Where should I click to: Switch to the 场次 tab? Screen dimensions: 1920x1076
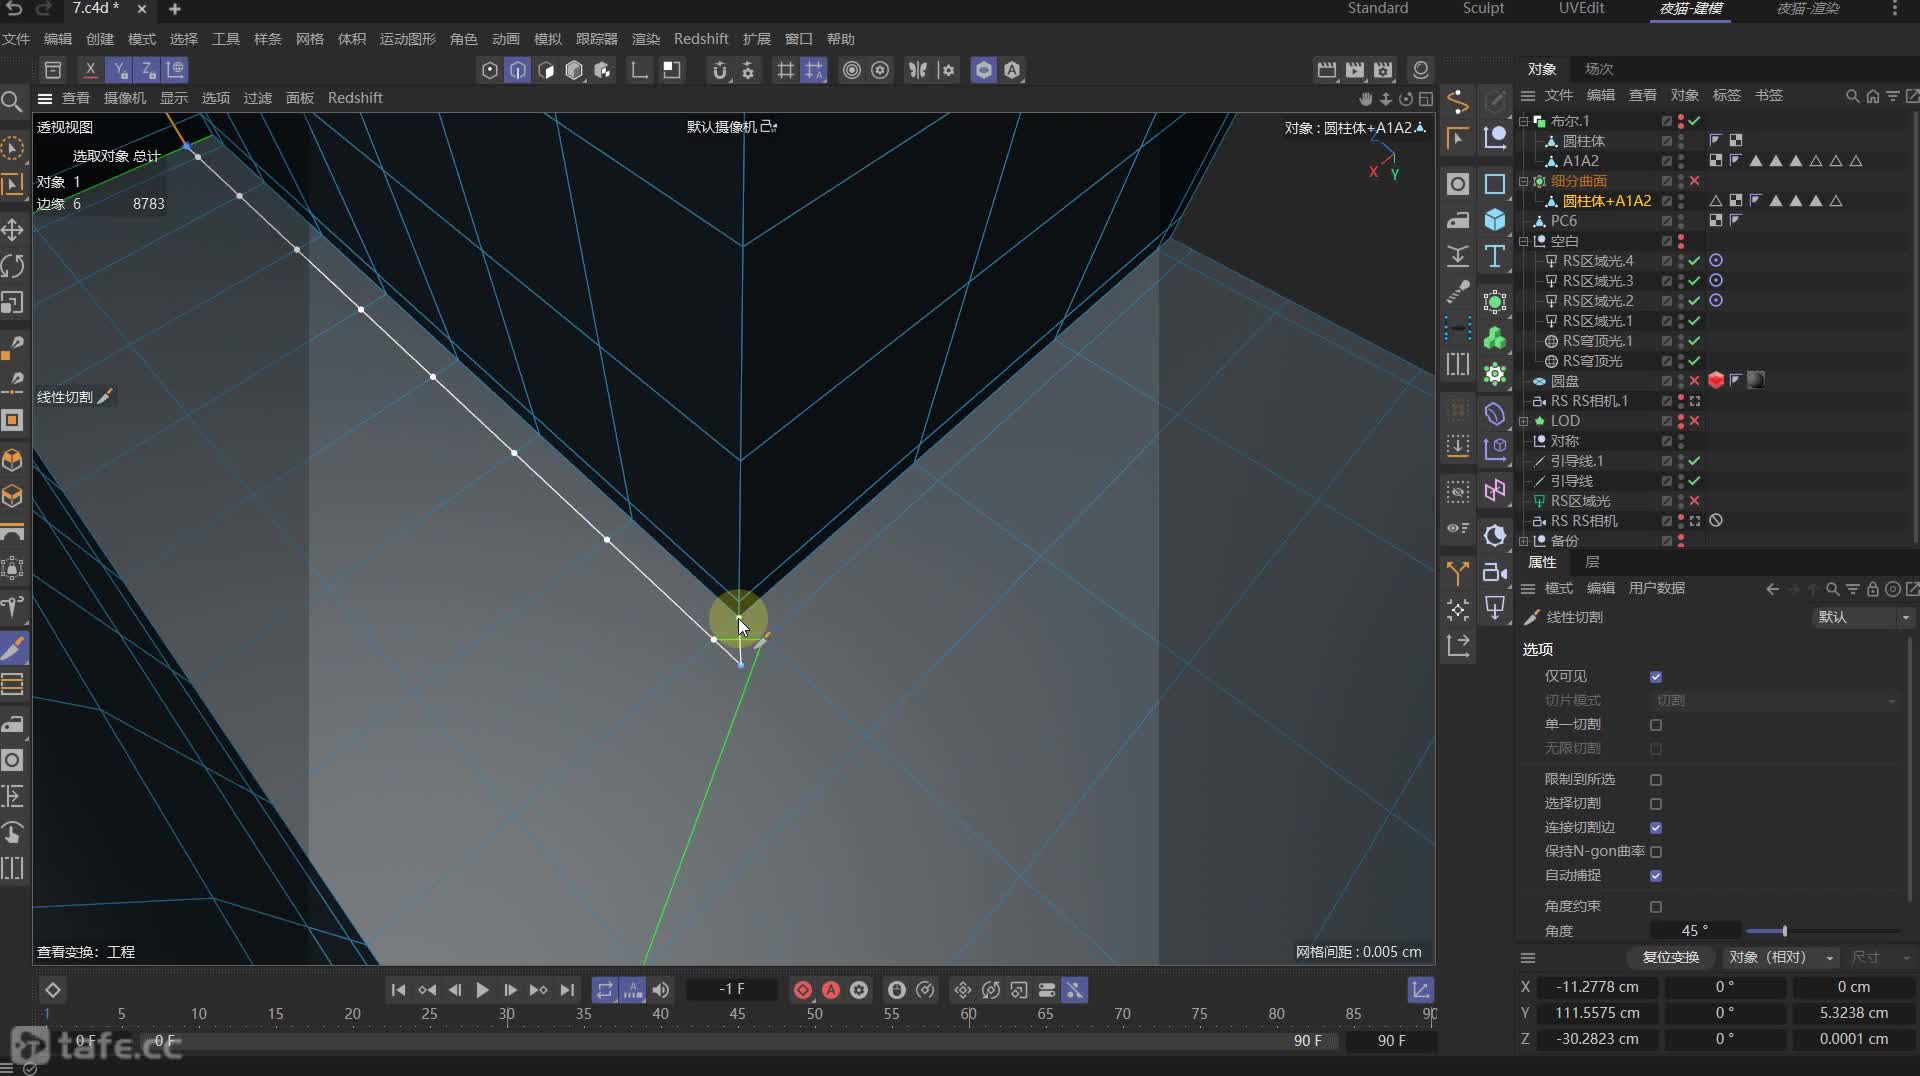point(1599,69)
